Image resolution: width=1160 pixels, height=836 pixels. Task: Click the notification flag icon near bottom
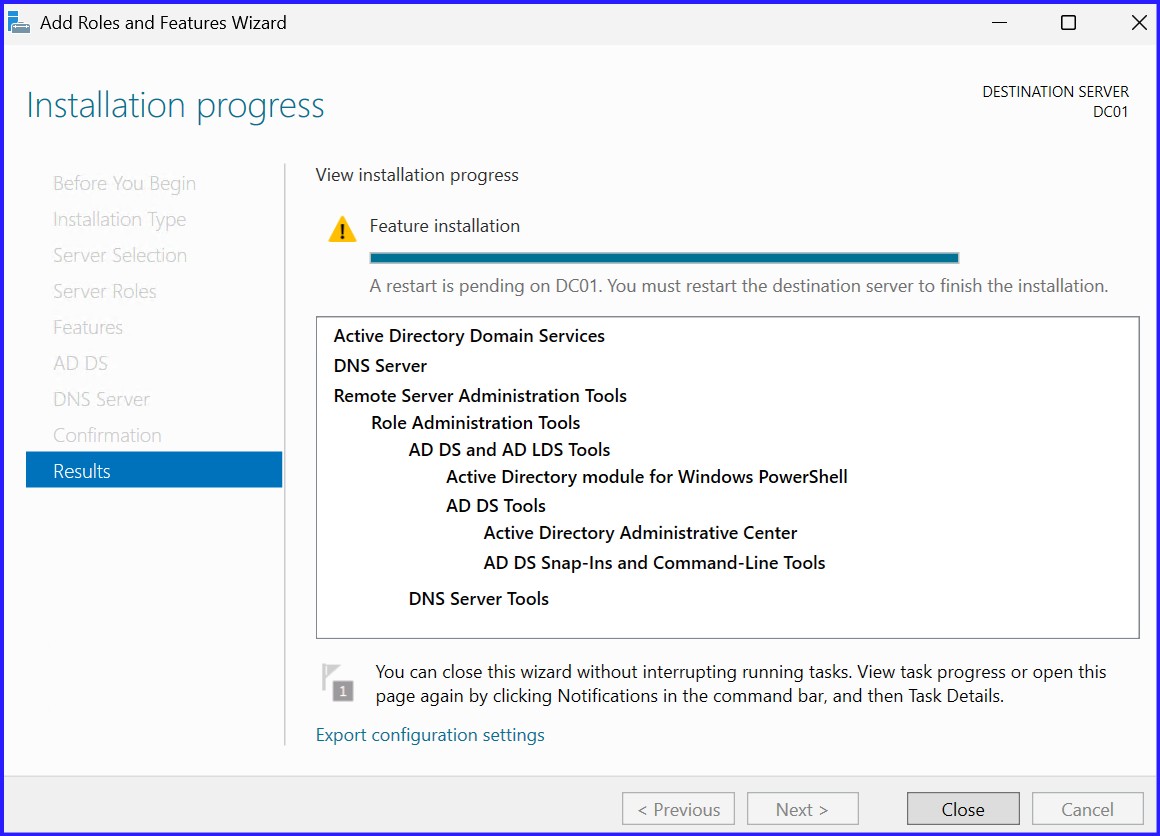[x=340, y=682]
